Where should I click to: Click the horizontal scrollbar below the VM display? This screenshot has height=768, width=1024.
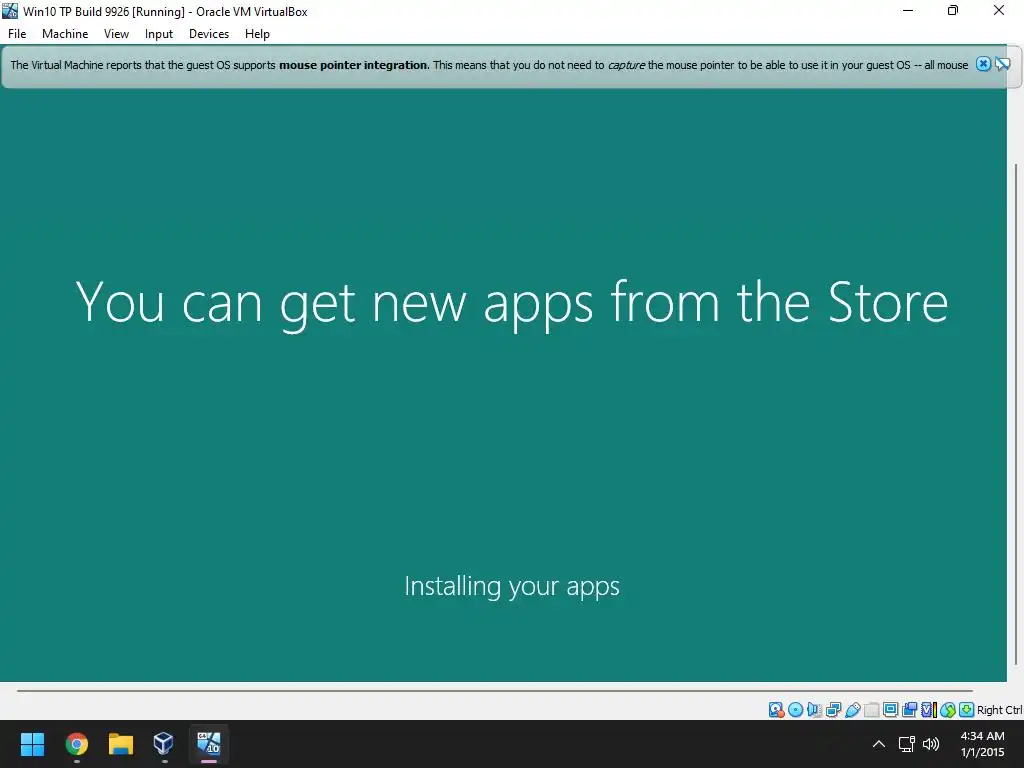tap(494, 690)
